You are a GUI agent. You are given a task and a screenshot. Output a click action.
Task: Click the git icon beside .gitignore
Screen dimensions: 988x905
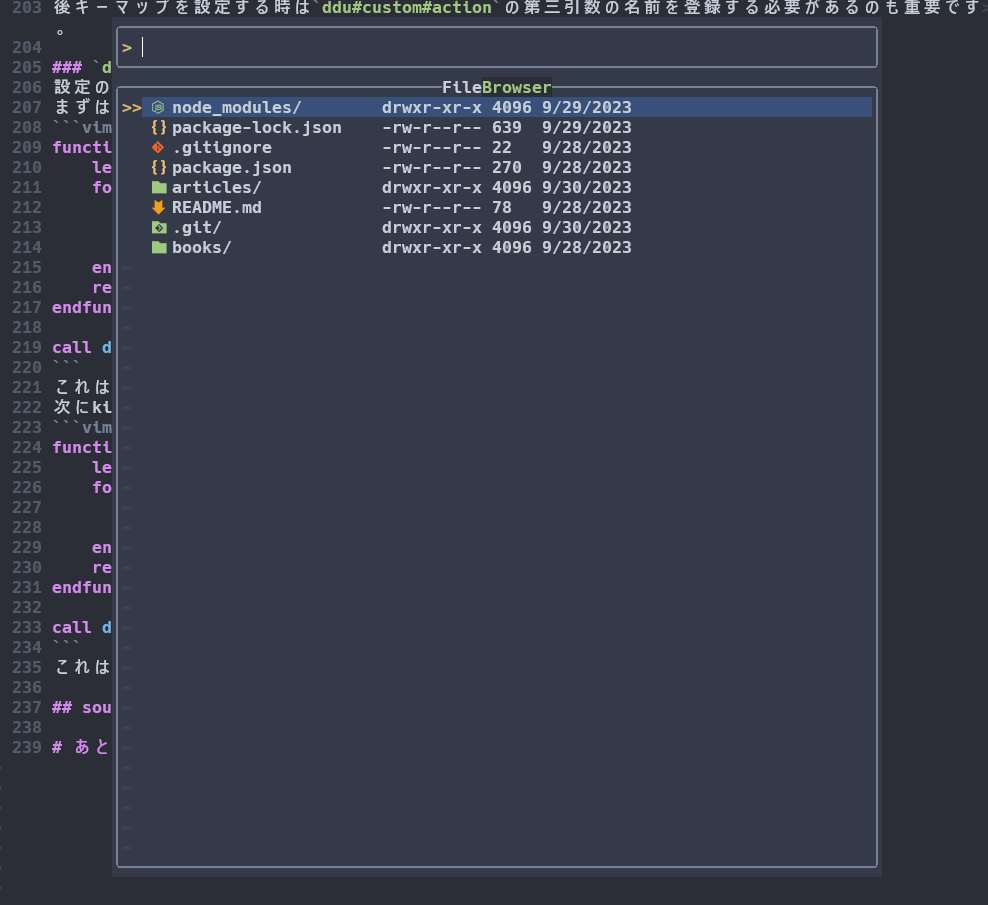click(x=158, y=147)
